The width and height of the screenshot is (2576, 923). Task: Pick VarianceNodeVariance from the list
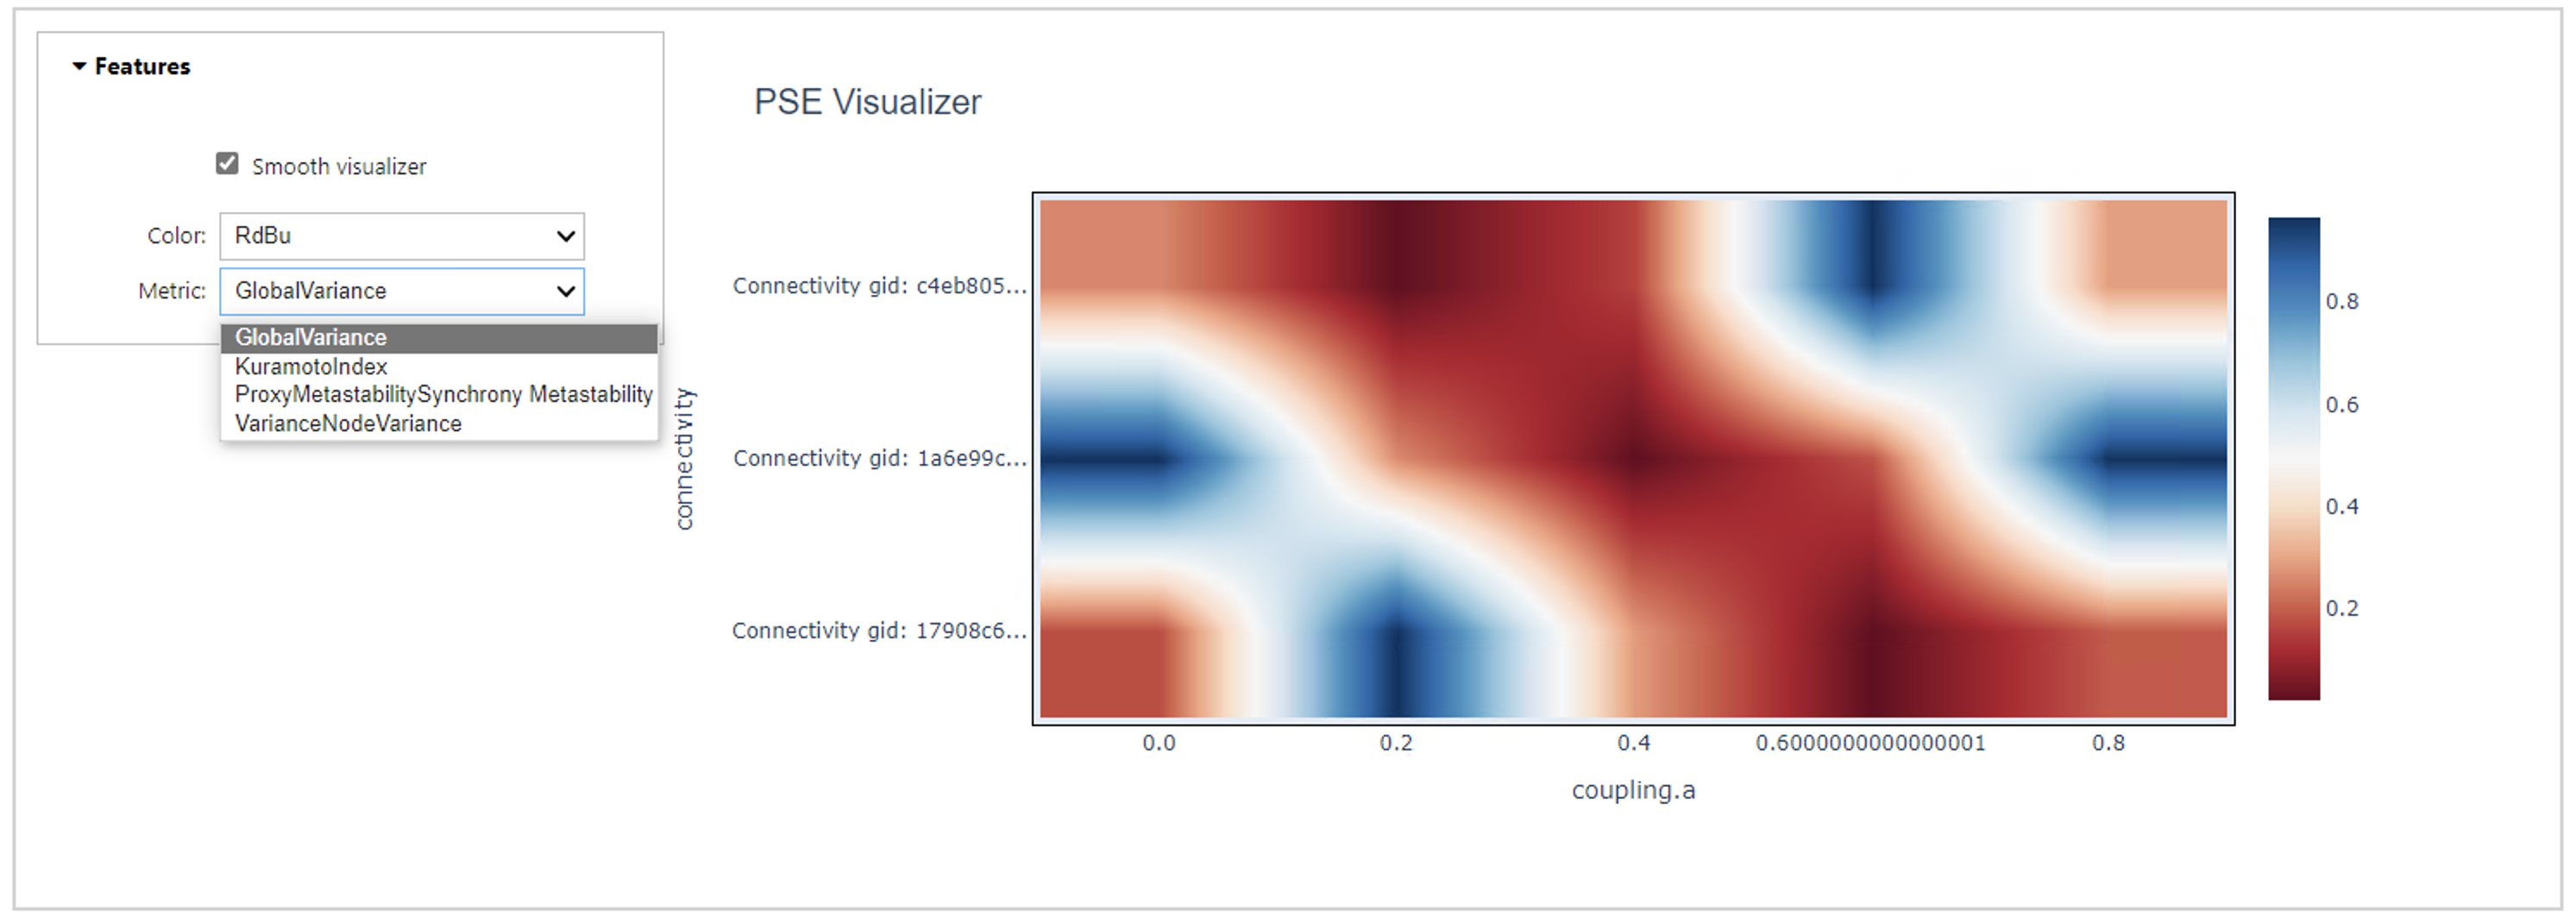tap(348, 424)
